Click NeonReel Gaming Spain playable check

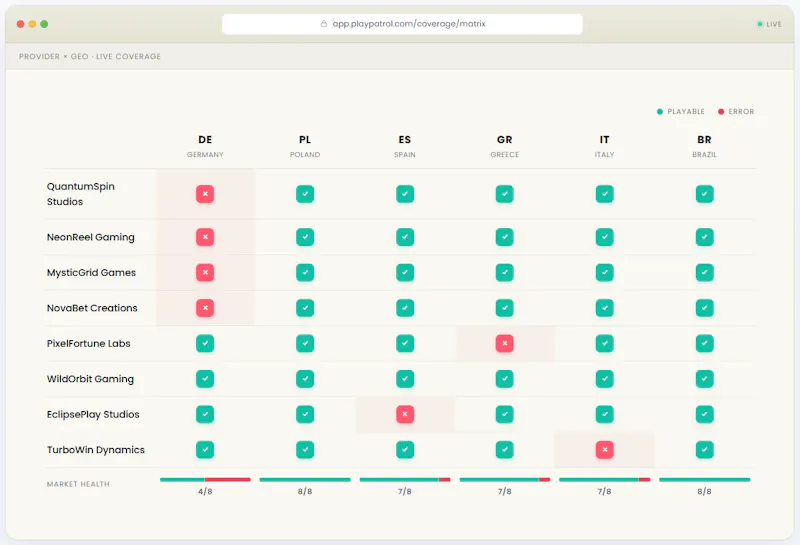pyautogui.click(x=405, y=237)
